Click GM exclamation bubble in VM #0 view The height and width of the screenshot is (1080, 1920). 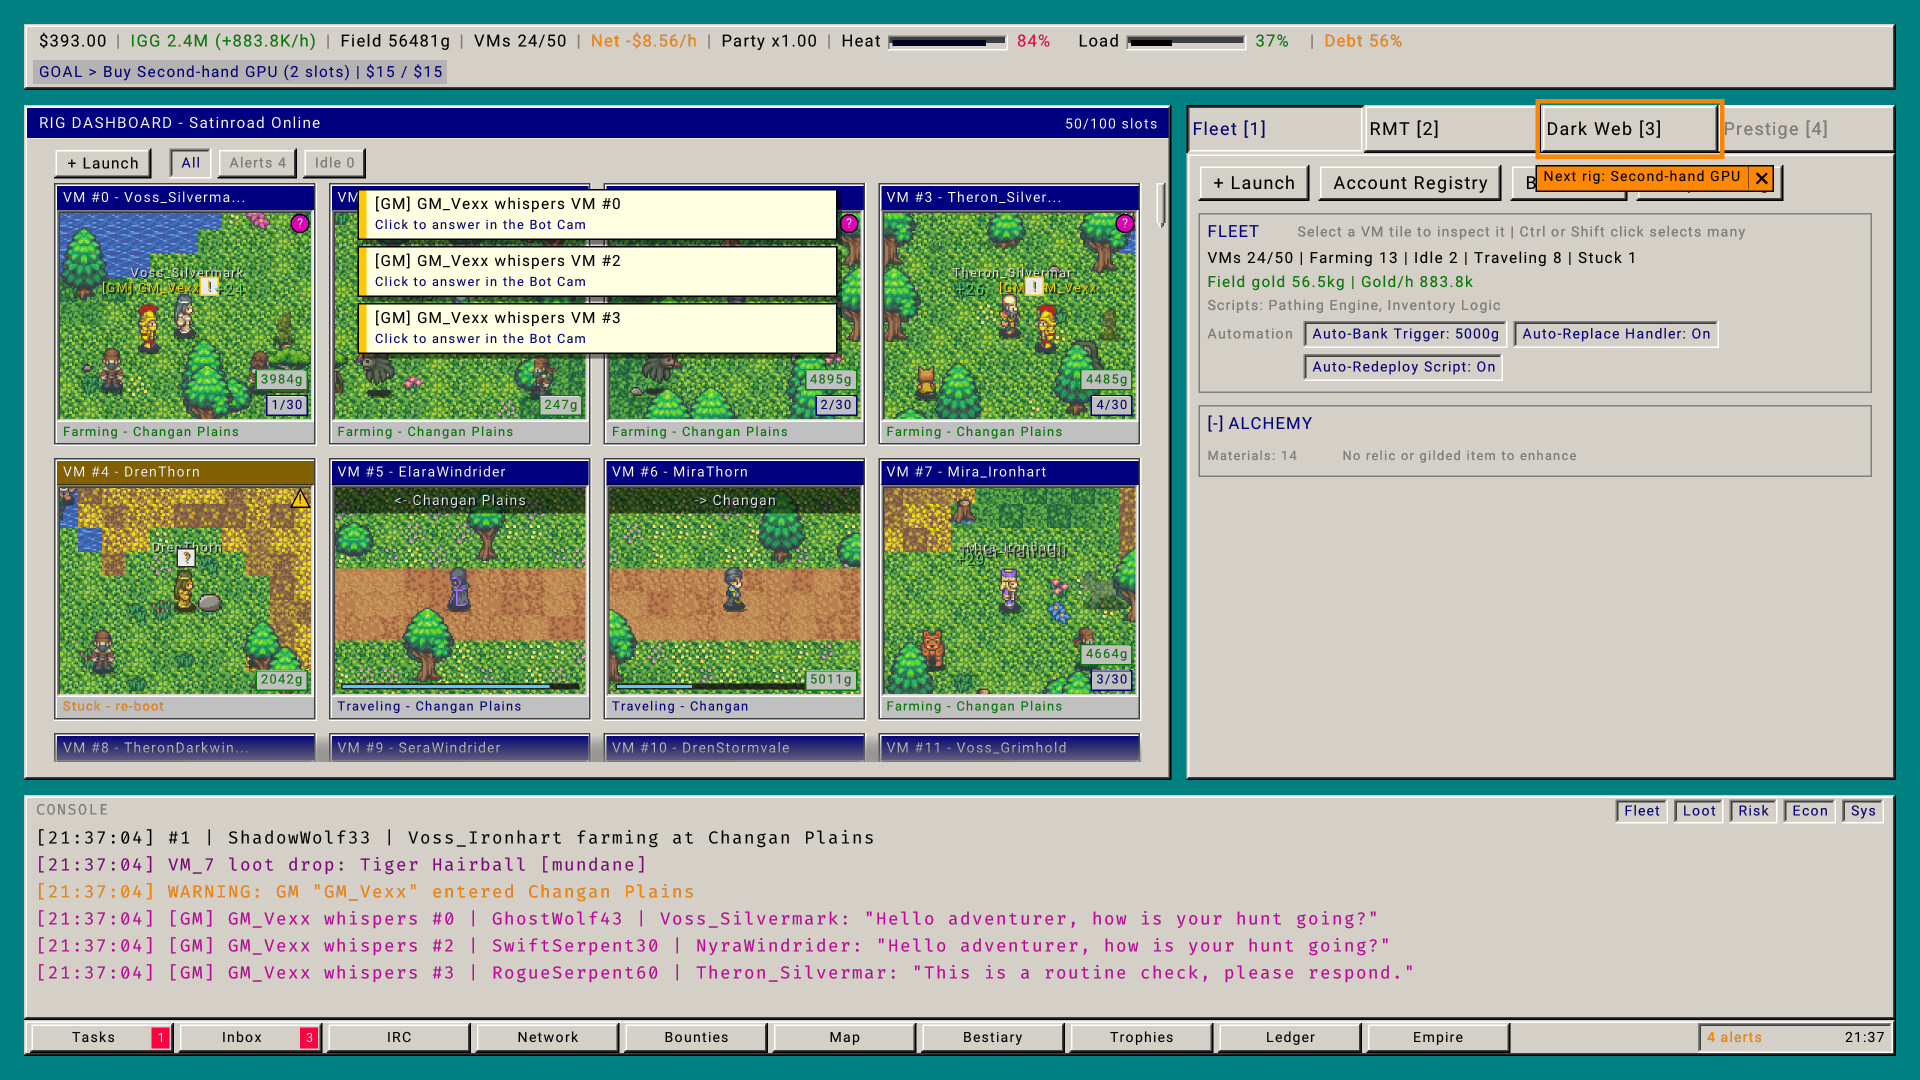tap(210, 287)
